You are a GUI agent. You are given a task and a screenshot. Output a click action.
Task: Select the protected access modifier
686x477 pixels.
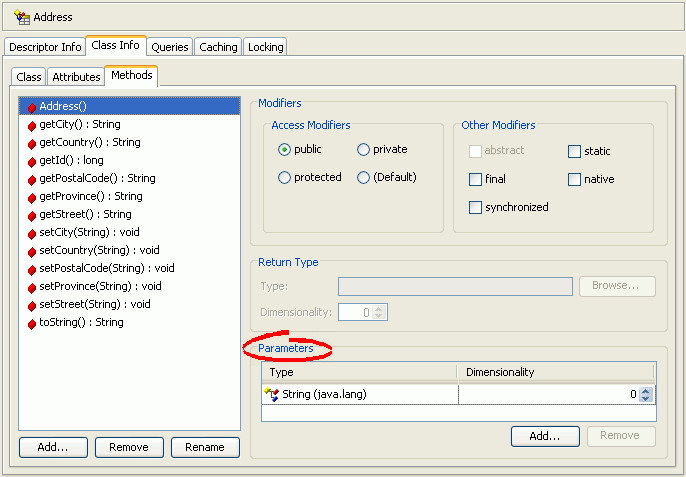pyautogui.click(x=284, y=177)
